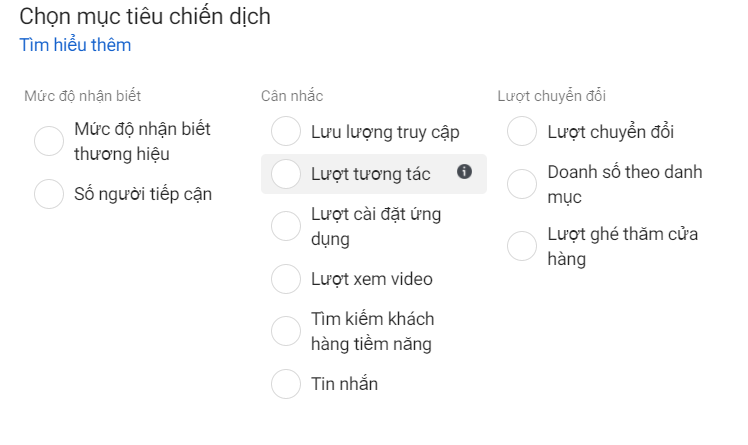
Task: Click the Cân nhắc column heading
Action: point(292,96)
